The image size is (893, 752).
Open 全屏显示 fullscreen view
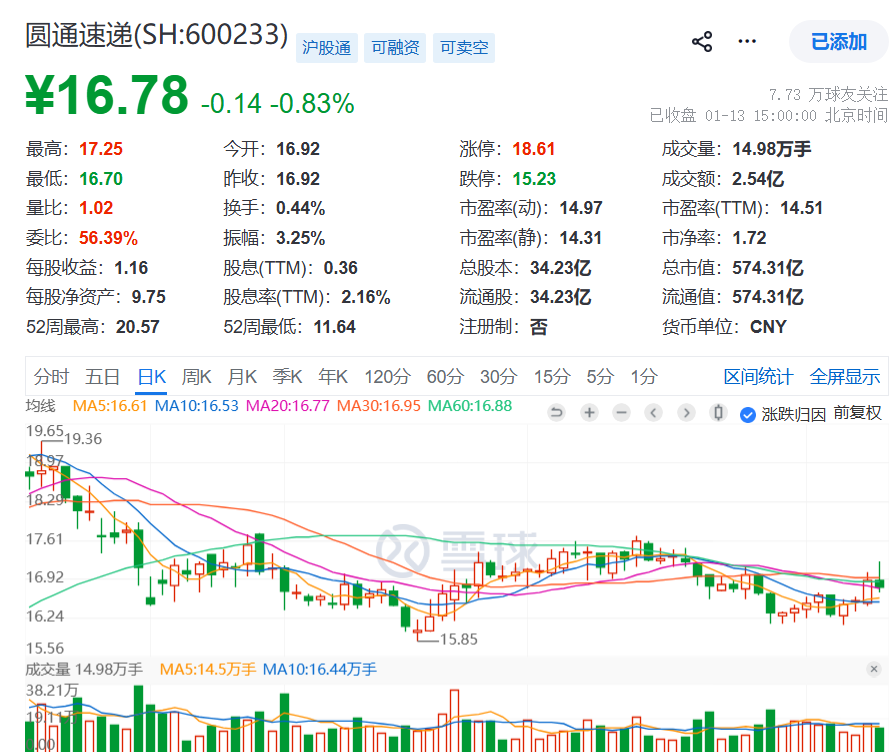(845, 377)
